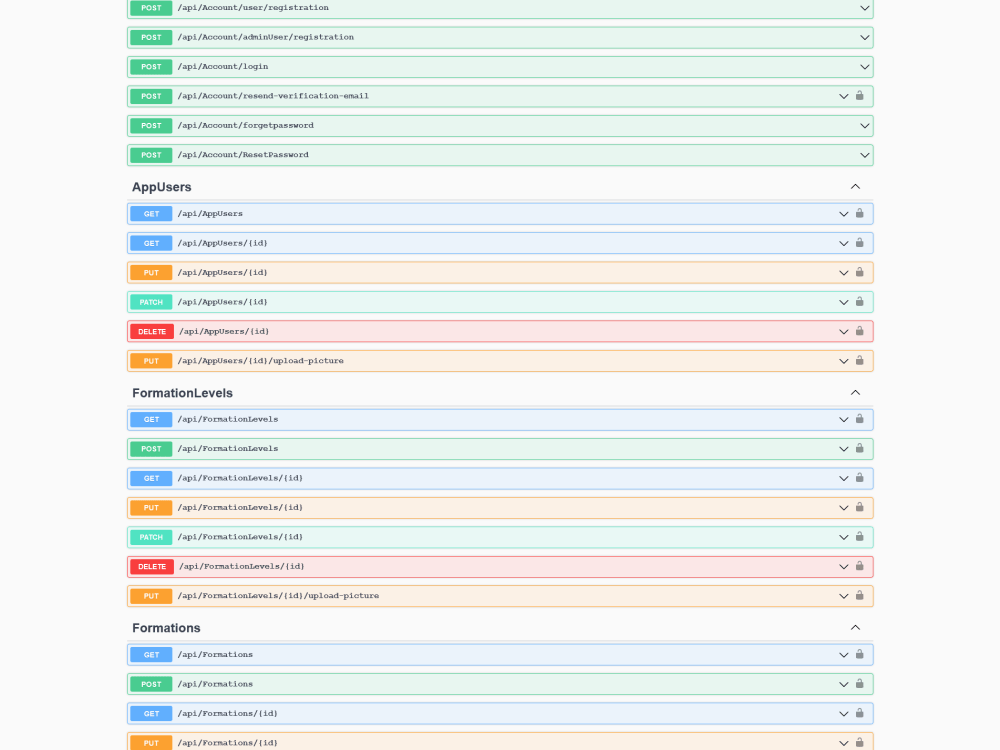Click GET badge of /api/AppUsers

[151, 214]
